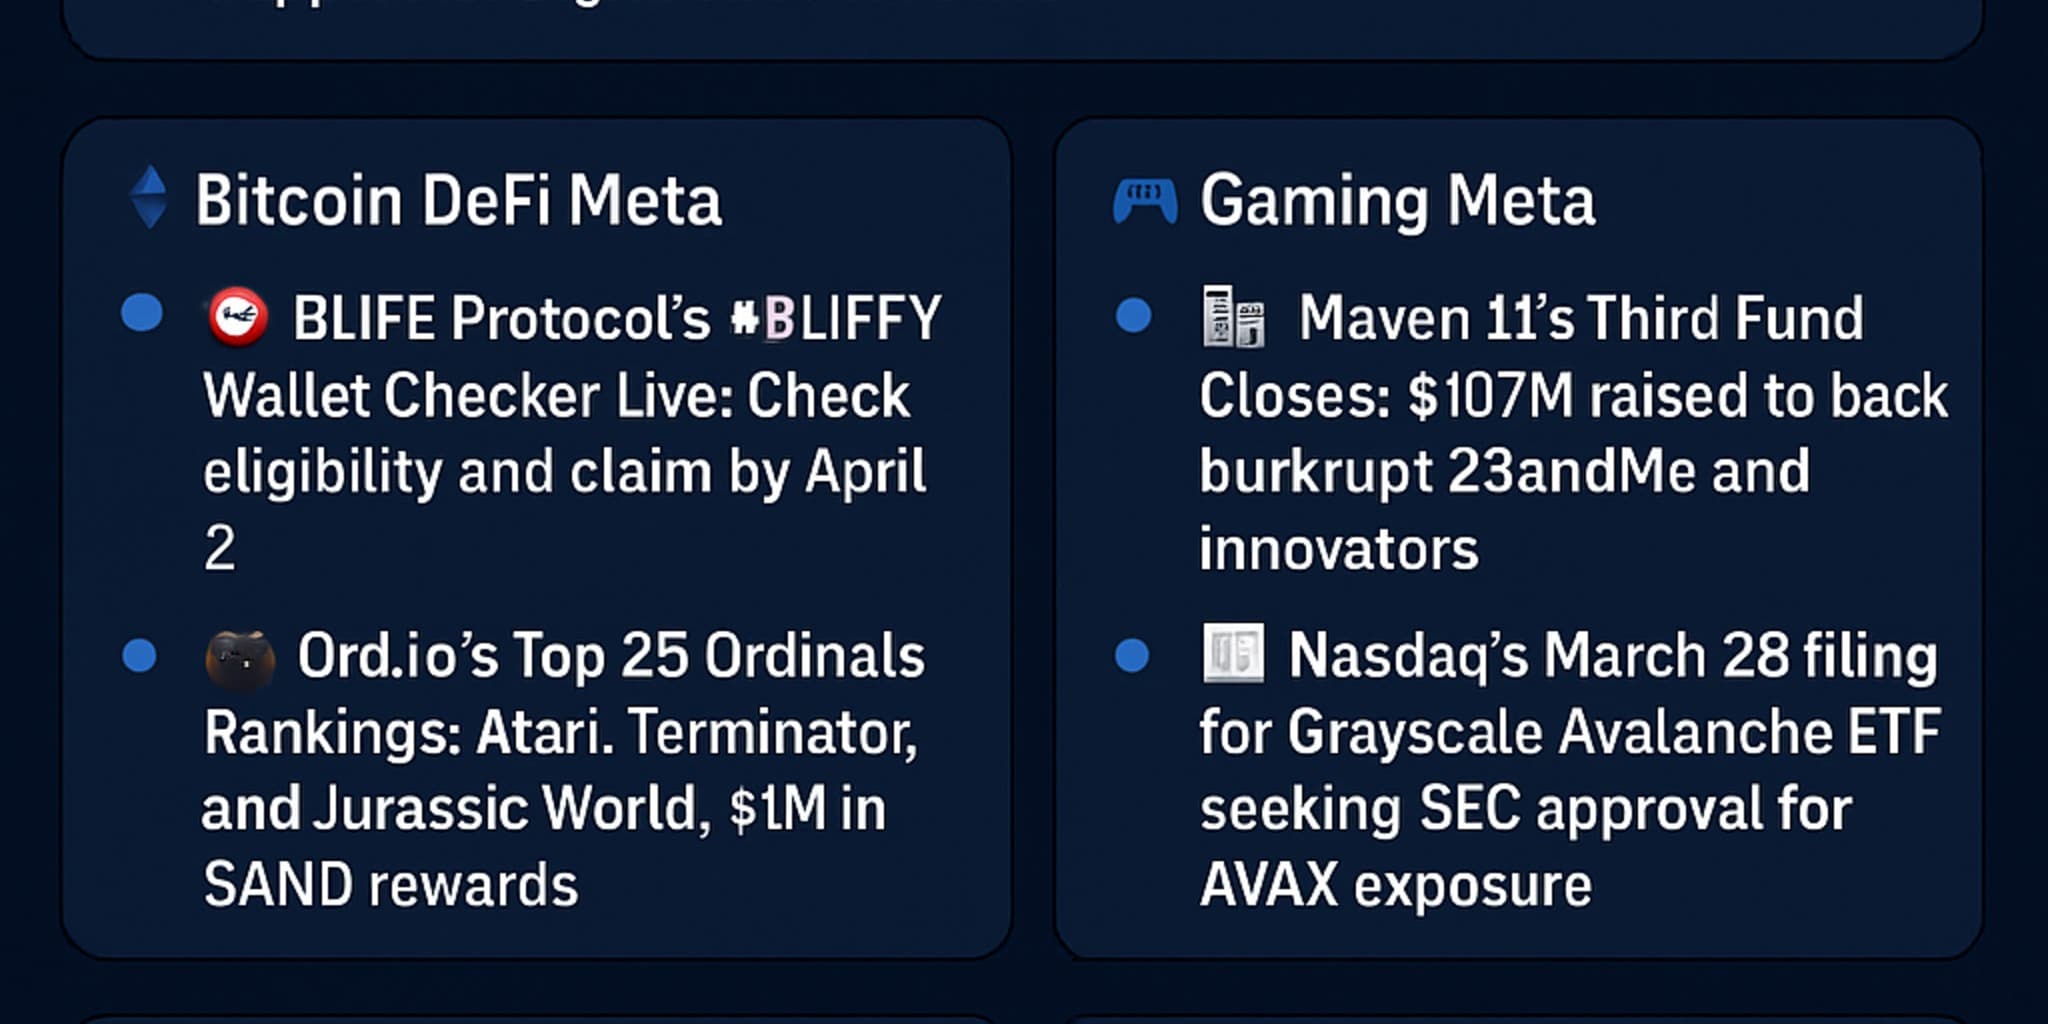Screen dimensions: 2048x1024
Task: Click the #BLIFFY hashtag text
Action: 836,318
